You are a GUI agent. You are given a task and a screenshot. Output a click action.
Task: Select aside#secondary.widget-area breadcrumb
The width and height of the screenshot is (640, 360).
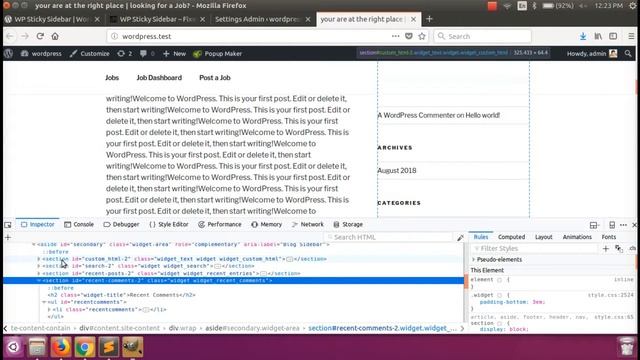(x=252, y=329)
